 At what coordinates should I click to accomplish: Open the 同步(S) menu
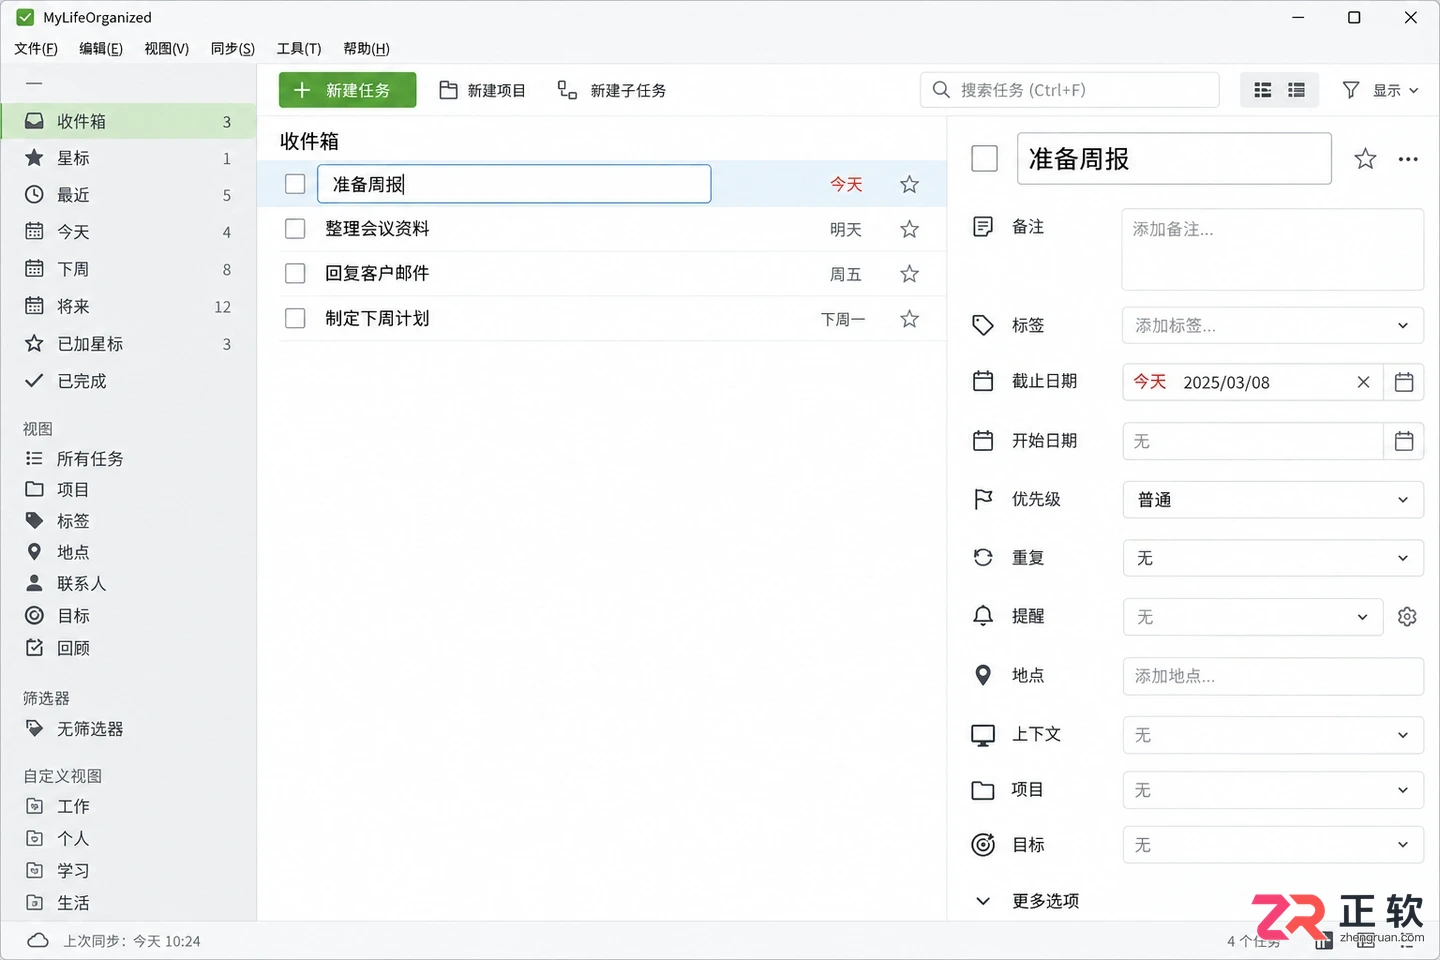(233, 48)
